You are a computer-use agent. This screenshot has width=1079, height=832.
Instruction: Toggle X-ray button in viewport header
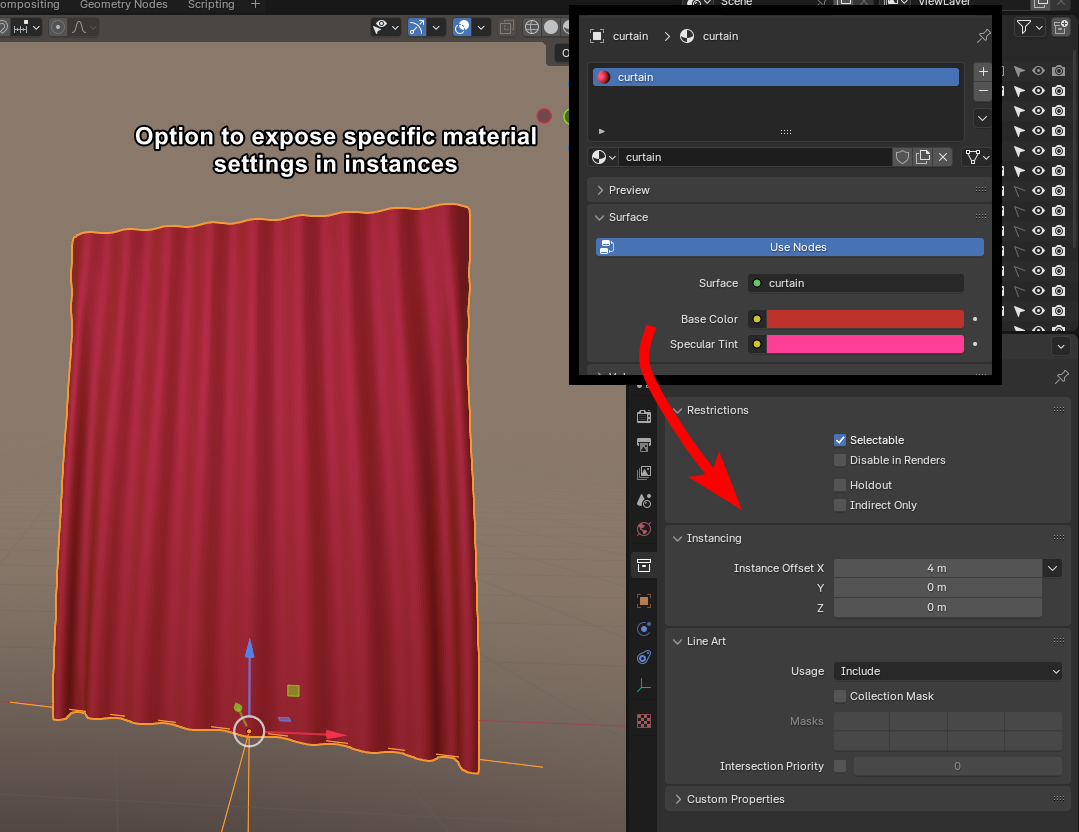(x=507, y=27)
